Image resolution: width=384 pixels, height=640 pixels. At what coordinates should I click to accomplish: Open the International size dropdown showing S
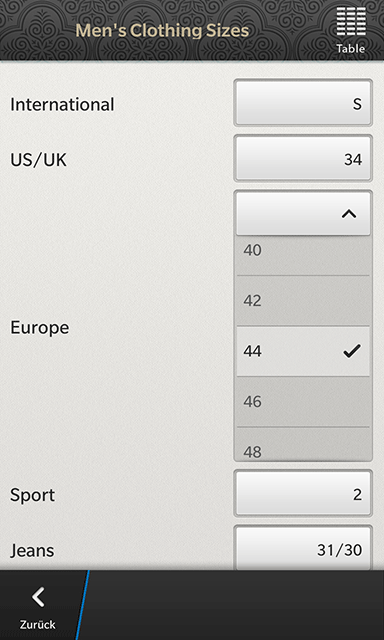303,102
